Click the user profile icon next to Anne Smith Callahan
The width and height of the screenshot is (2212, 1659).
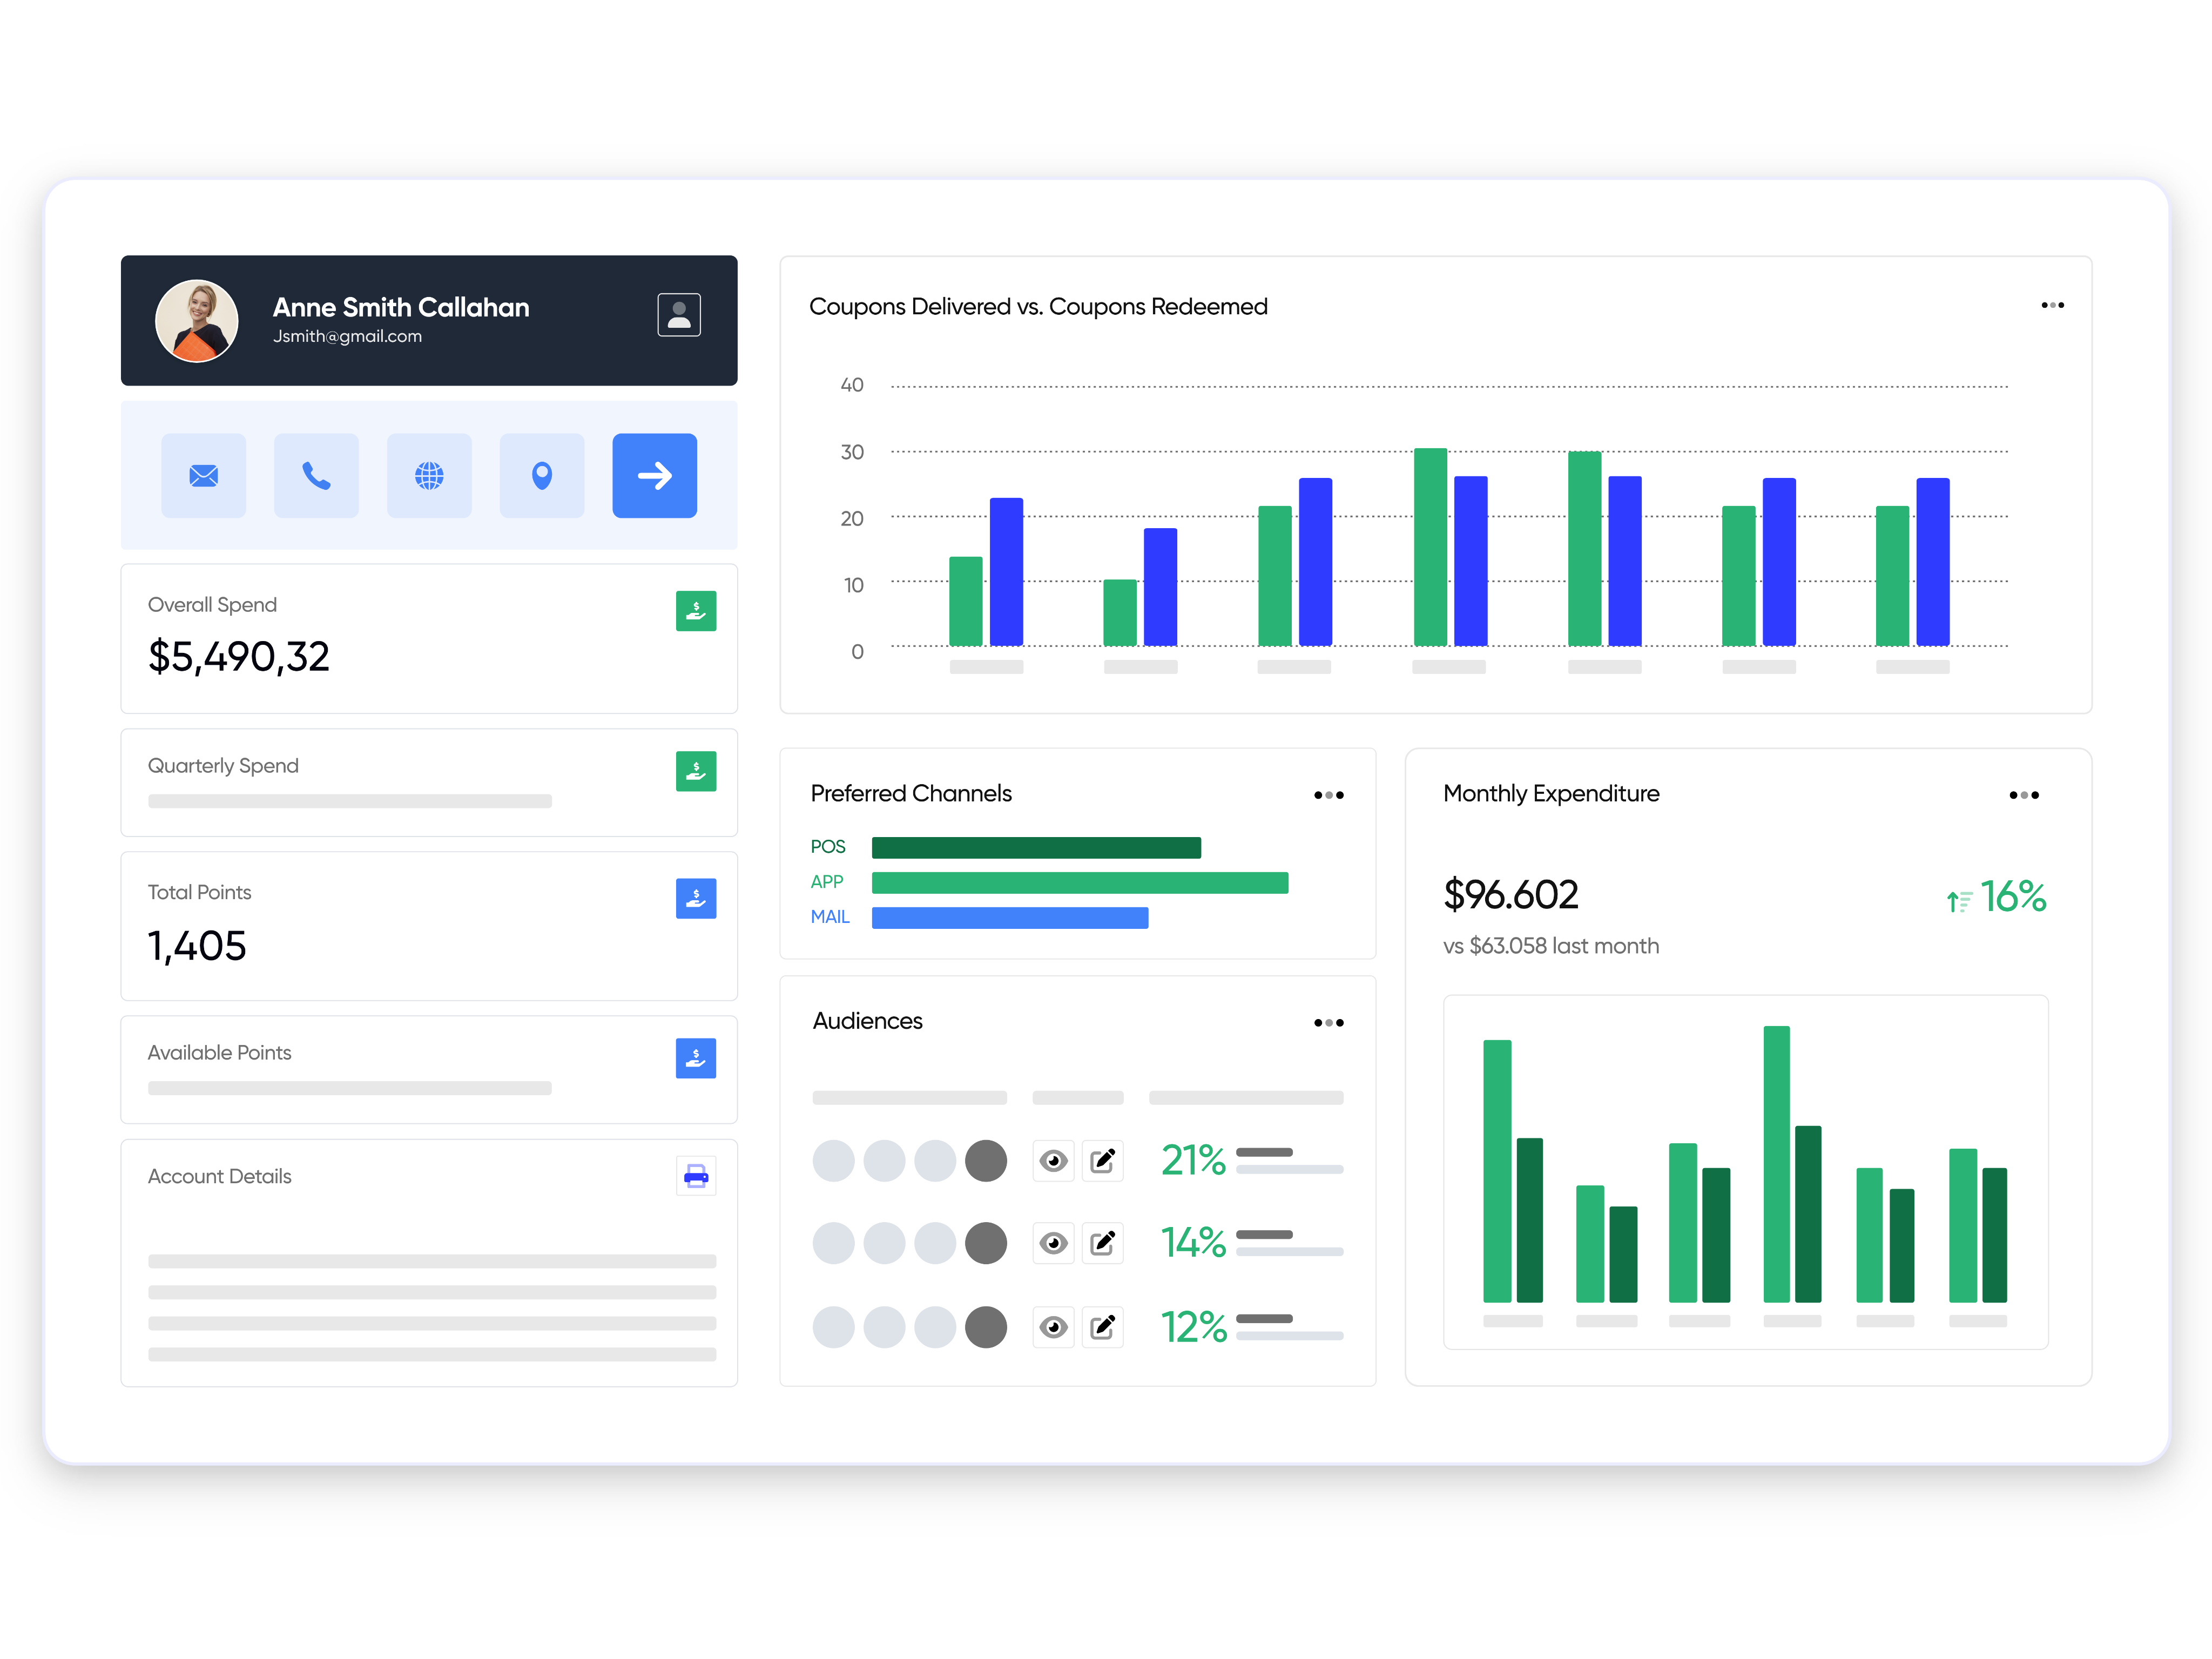[678, 314]
